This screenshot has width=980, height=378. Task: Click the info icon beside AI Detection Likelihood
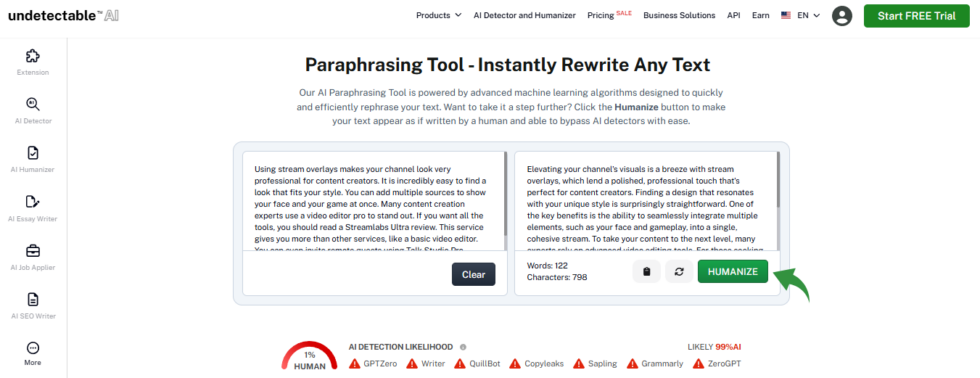462,347
